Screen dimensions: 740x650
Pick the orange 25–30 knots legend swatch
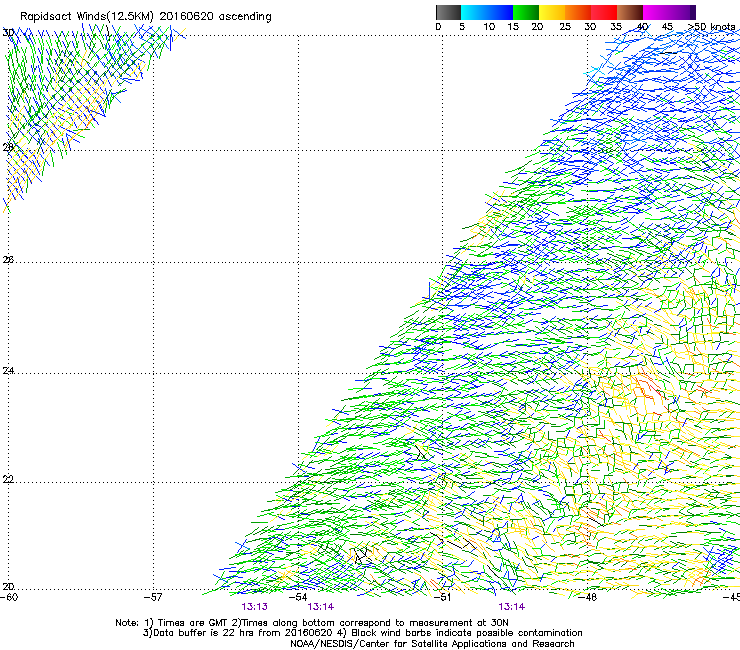coord(578,12)
